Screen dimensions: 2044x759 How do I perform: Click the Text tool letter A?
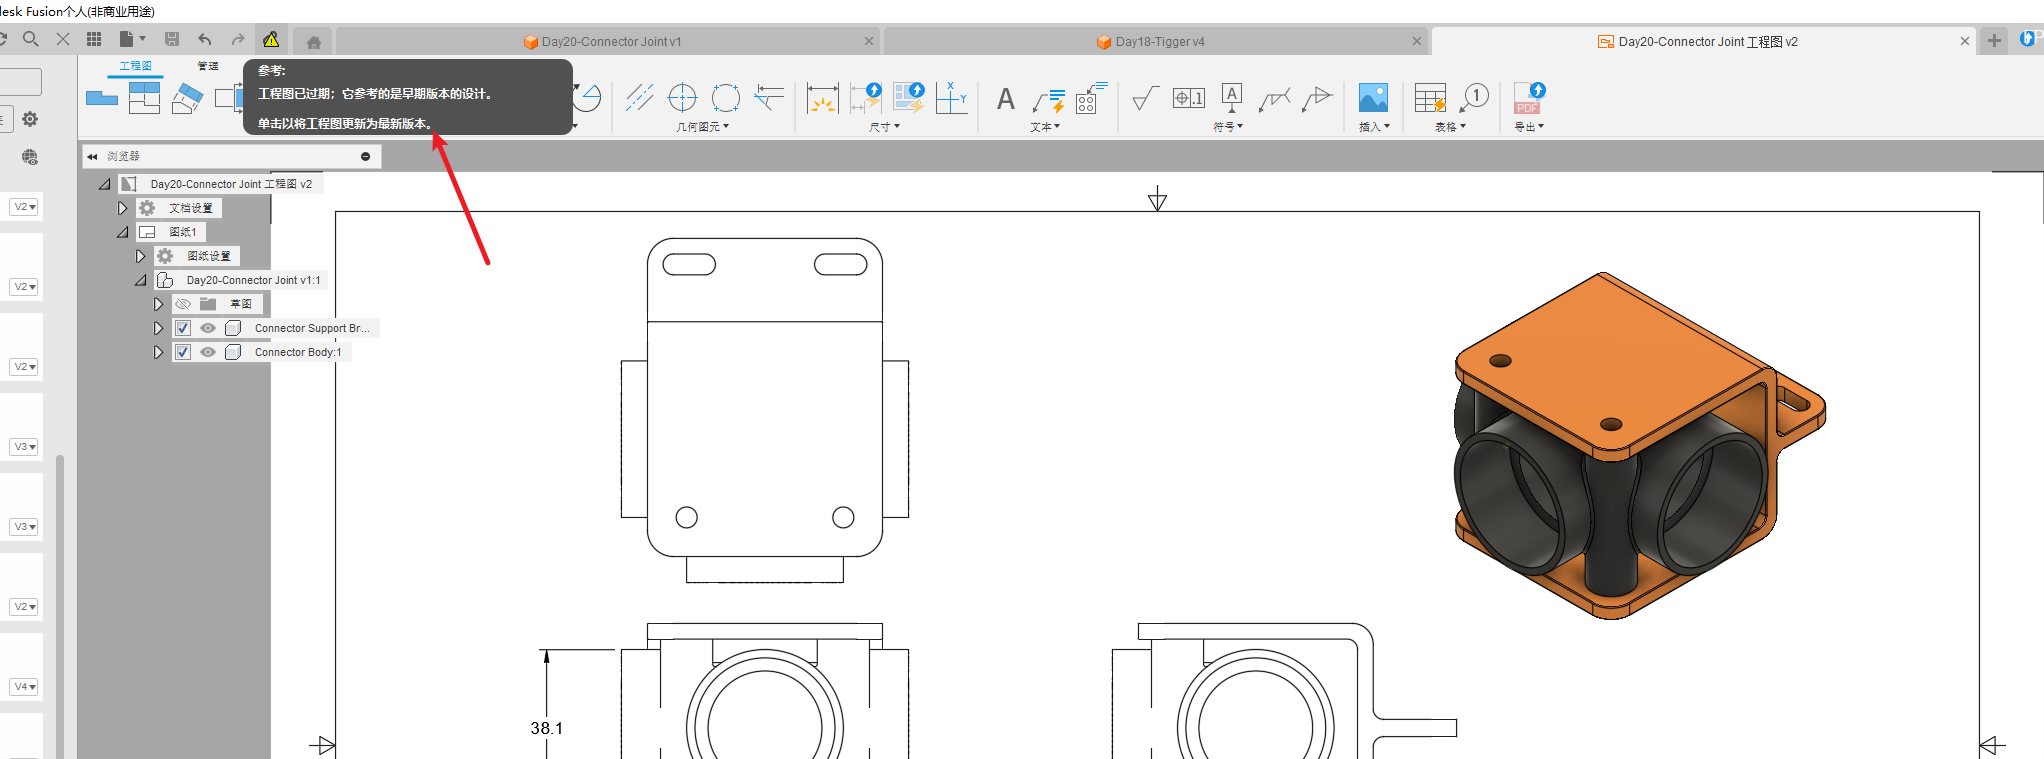pyautogui.click(x=1005, y=99)
